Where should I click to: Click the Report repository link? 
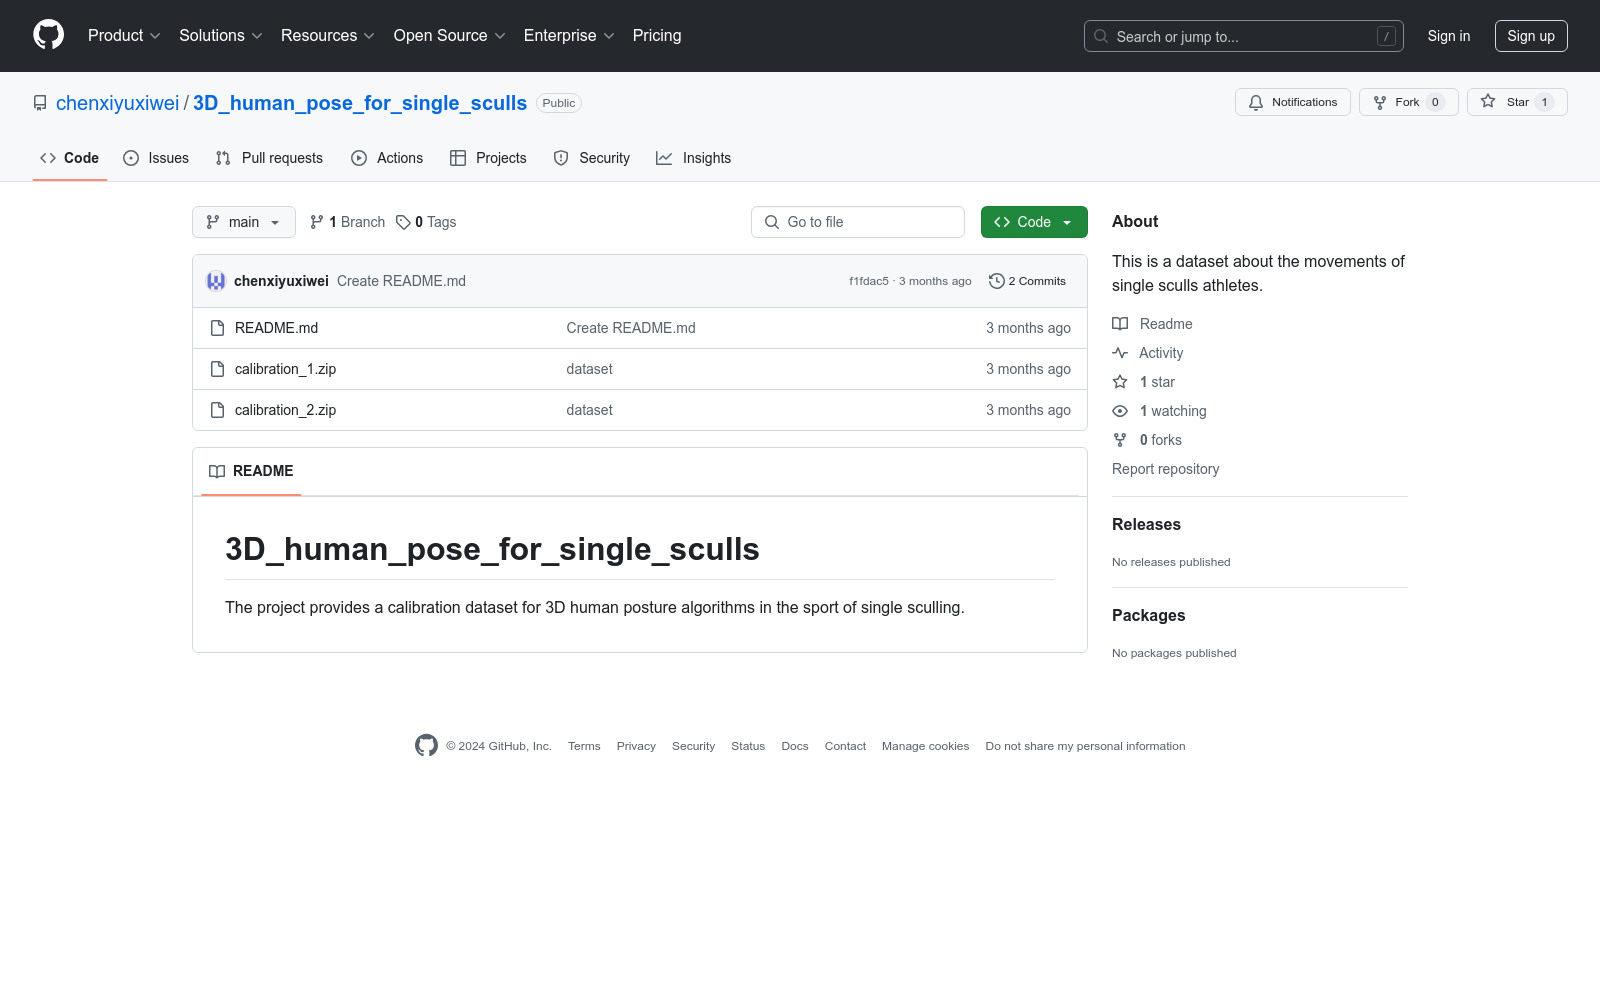point(1165,469)
